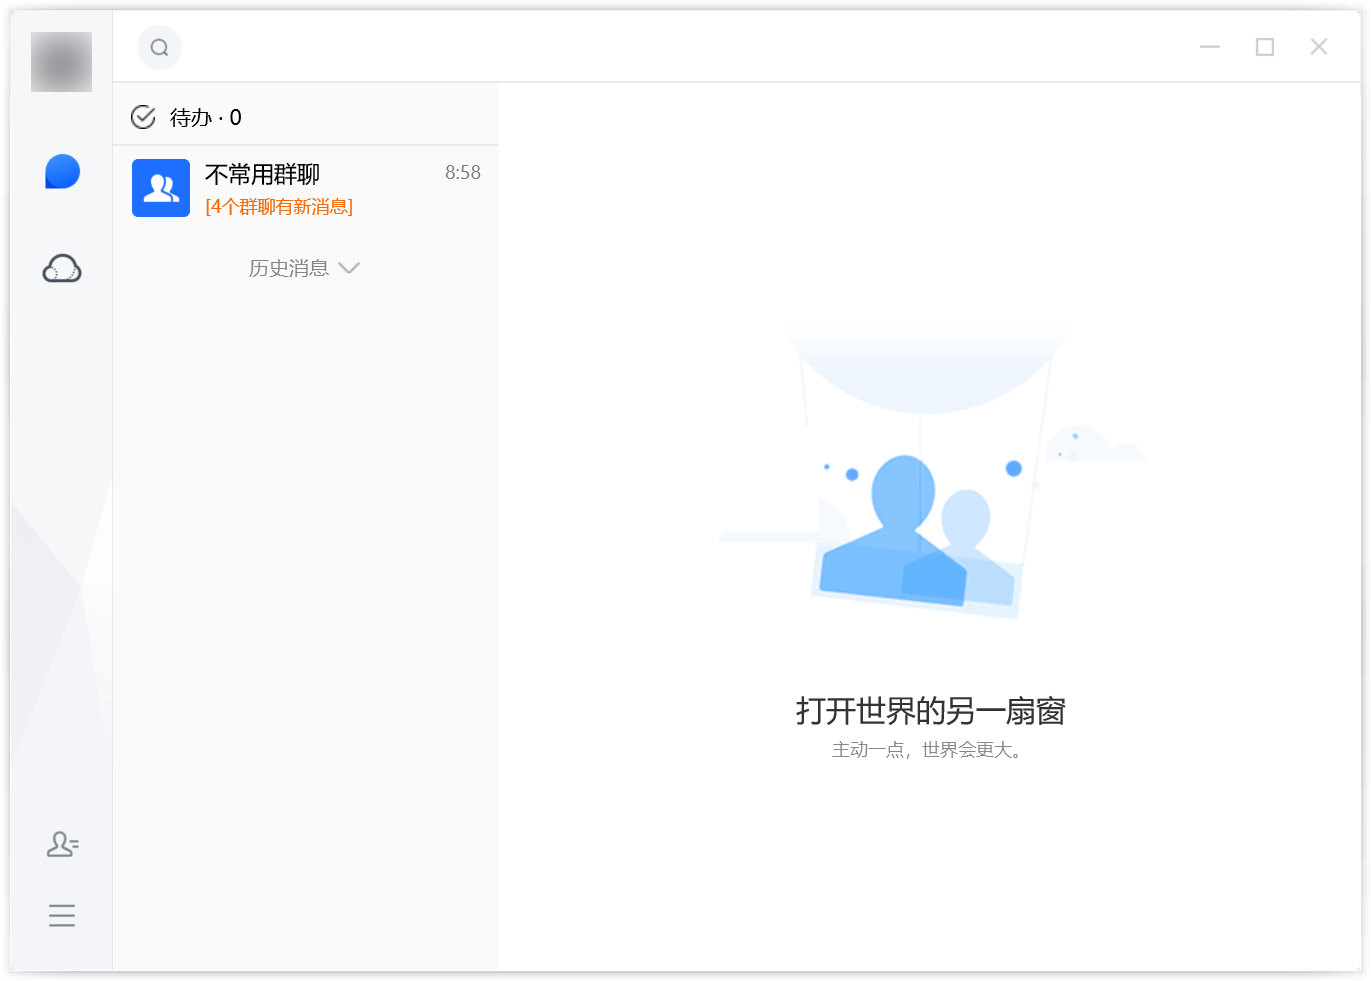Click the 主动一点，世界会更大 subtitle
This screenshot has width=1371, height=981.
927,750
